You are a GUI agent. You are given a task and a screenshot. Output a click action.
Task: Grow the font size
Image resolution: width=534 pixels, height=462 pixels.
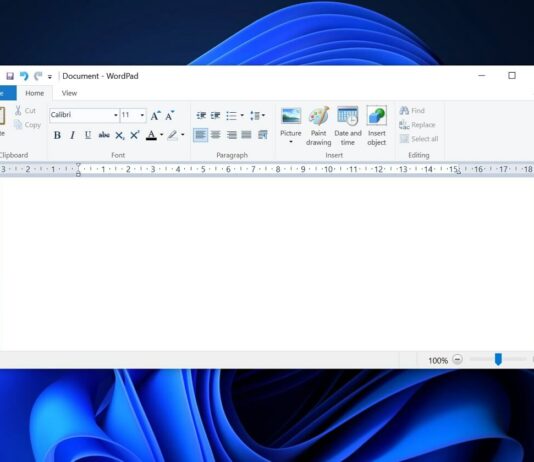point(155,115)
